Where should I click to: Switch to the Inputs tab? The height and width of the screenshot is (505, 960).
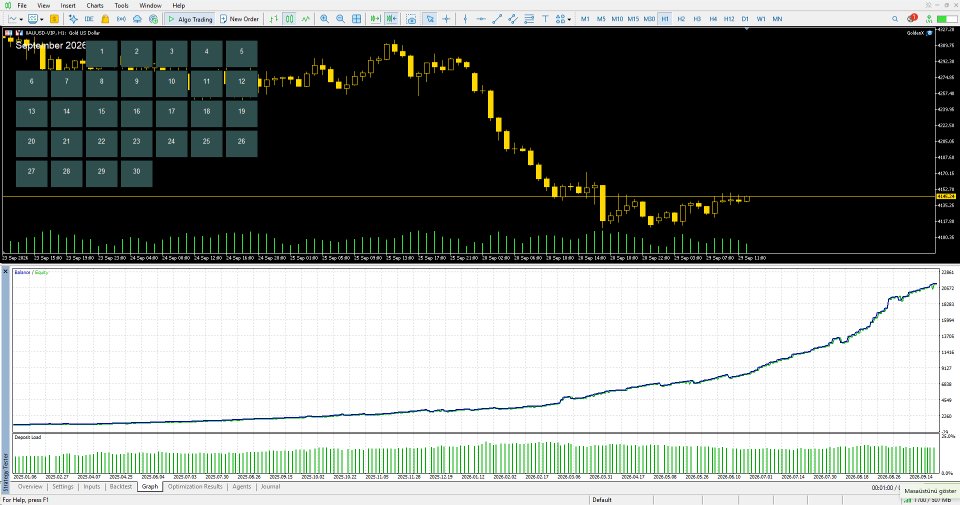tap(92, 487)
